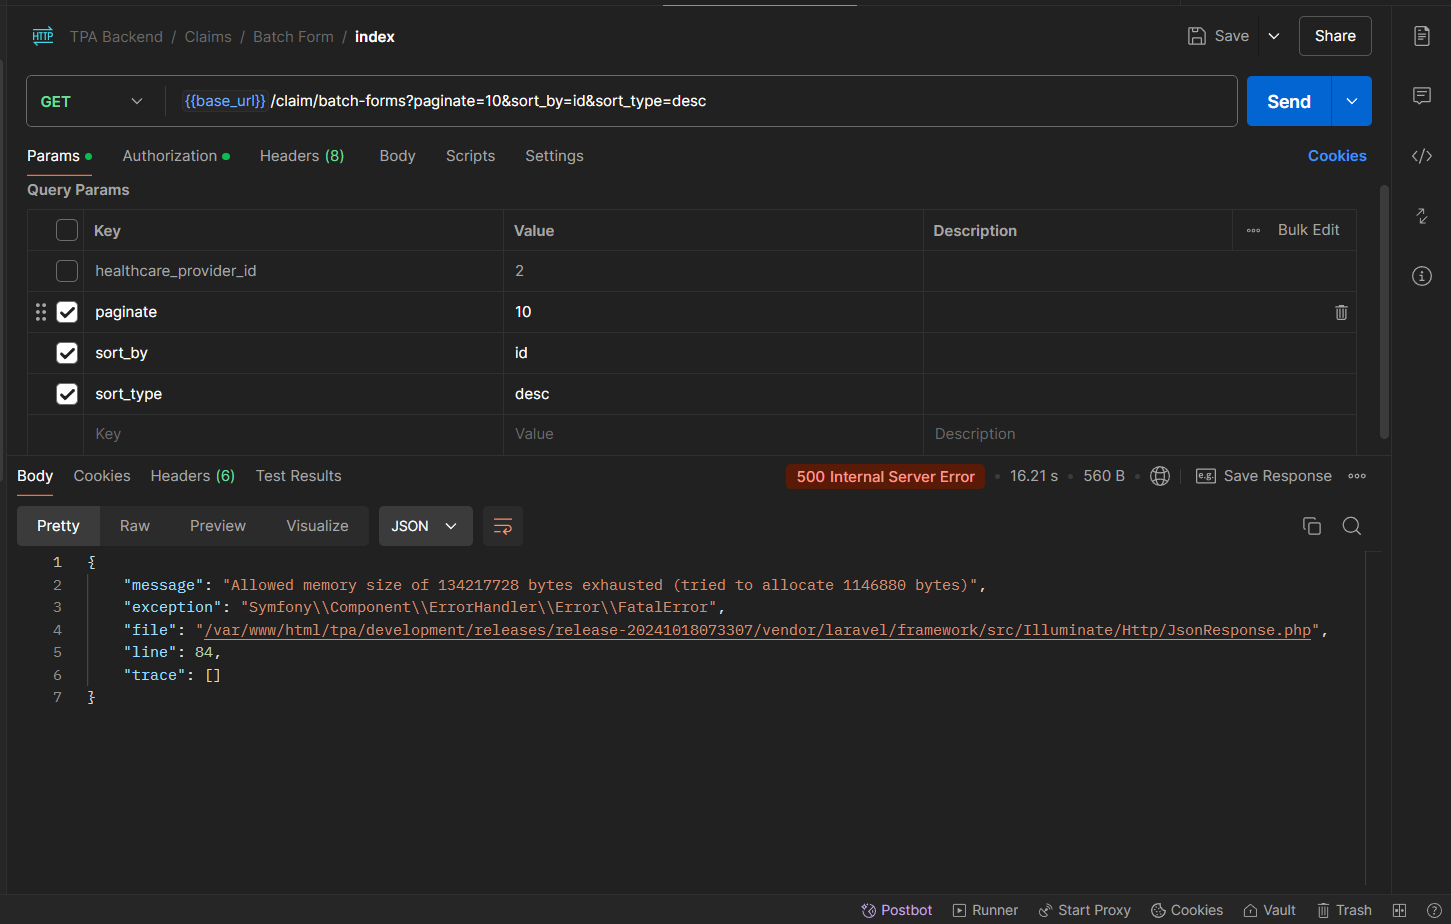Copy the response body using copy icon
The height and width of the screenshot is (924, 1451).
pyautogui.click(x=1311, y=526)
